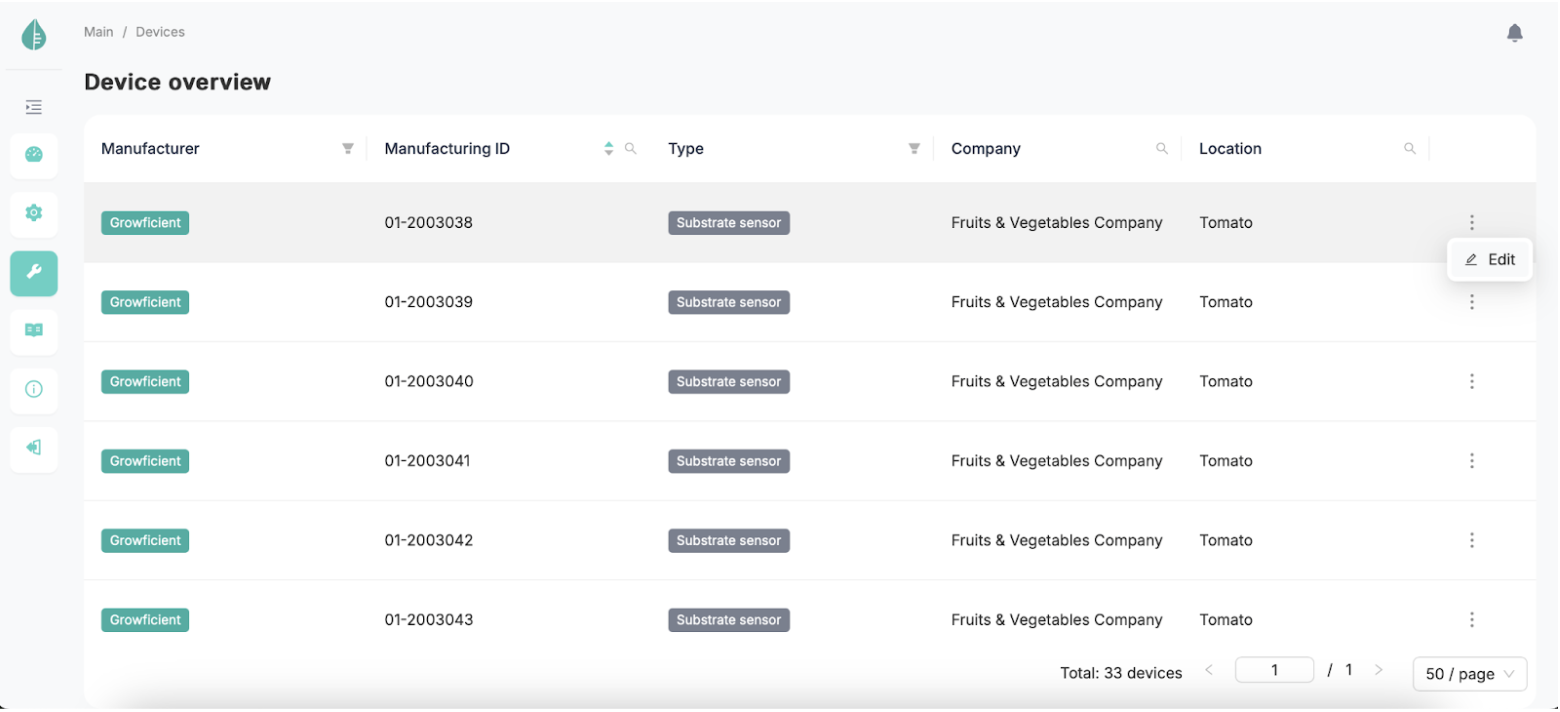Open the settings gear icon in sidebar
The height and width of the screenshot is (712, 1560).
click(34, 213)
